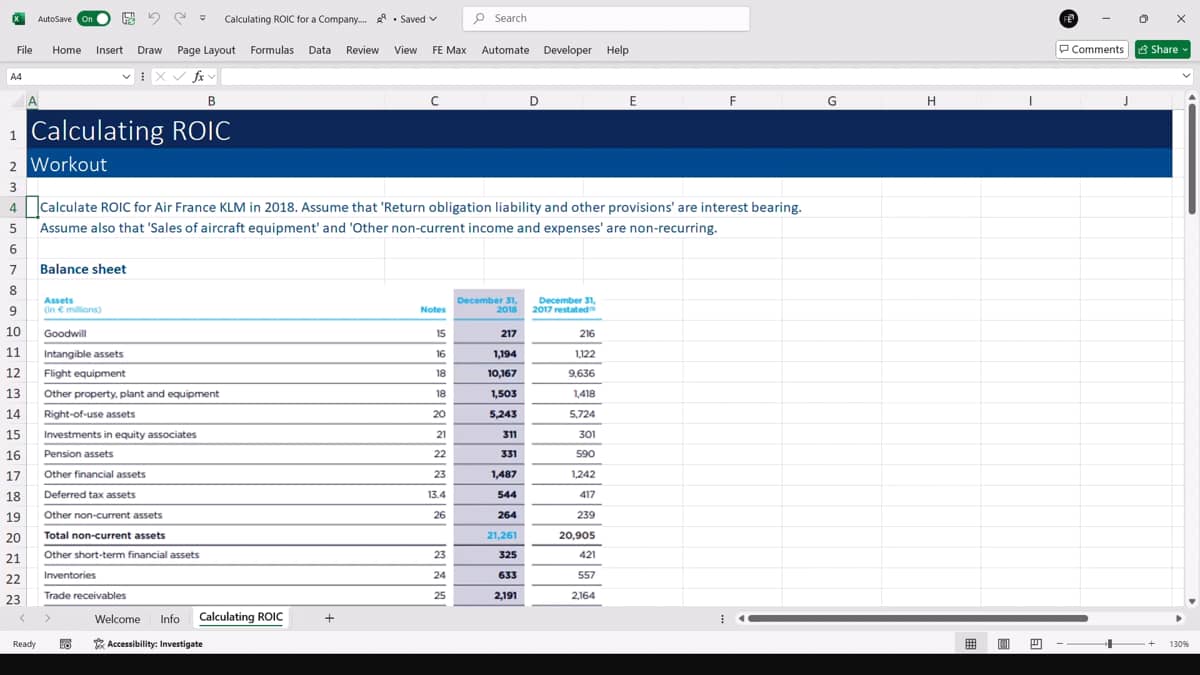Switch to Page Layout view icon

pos(1003,644)
